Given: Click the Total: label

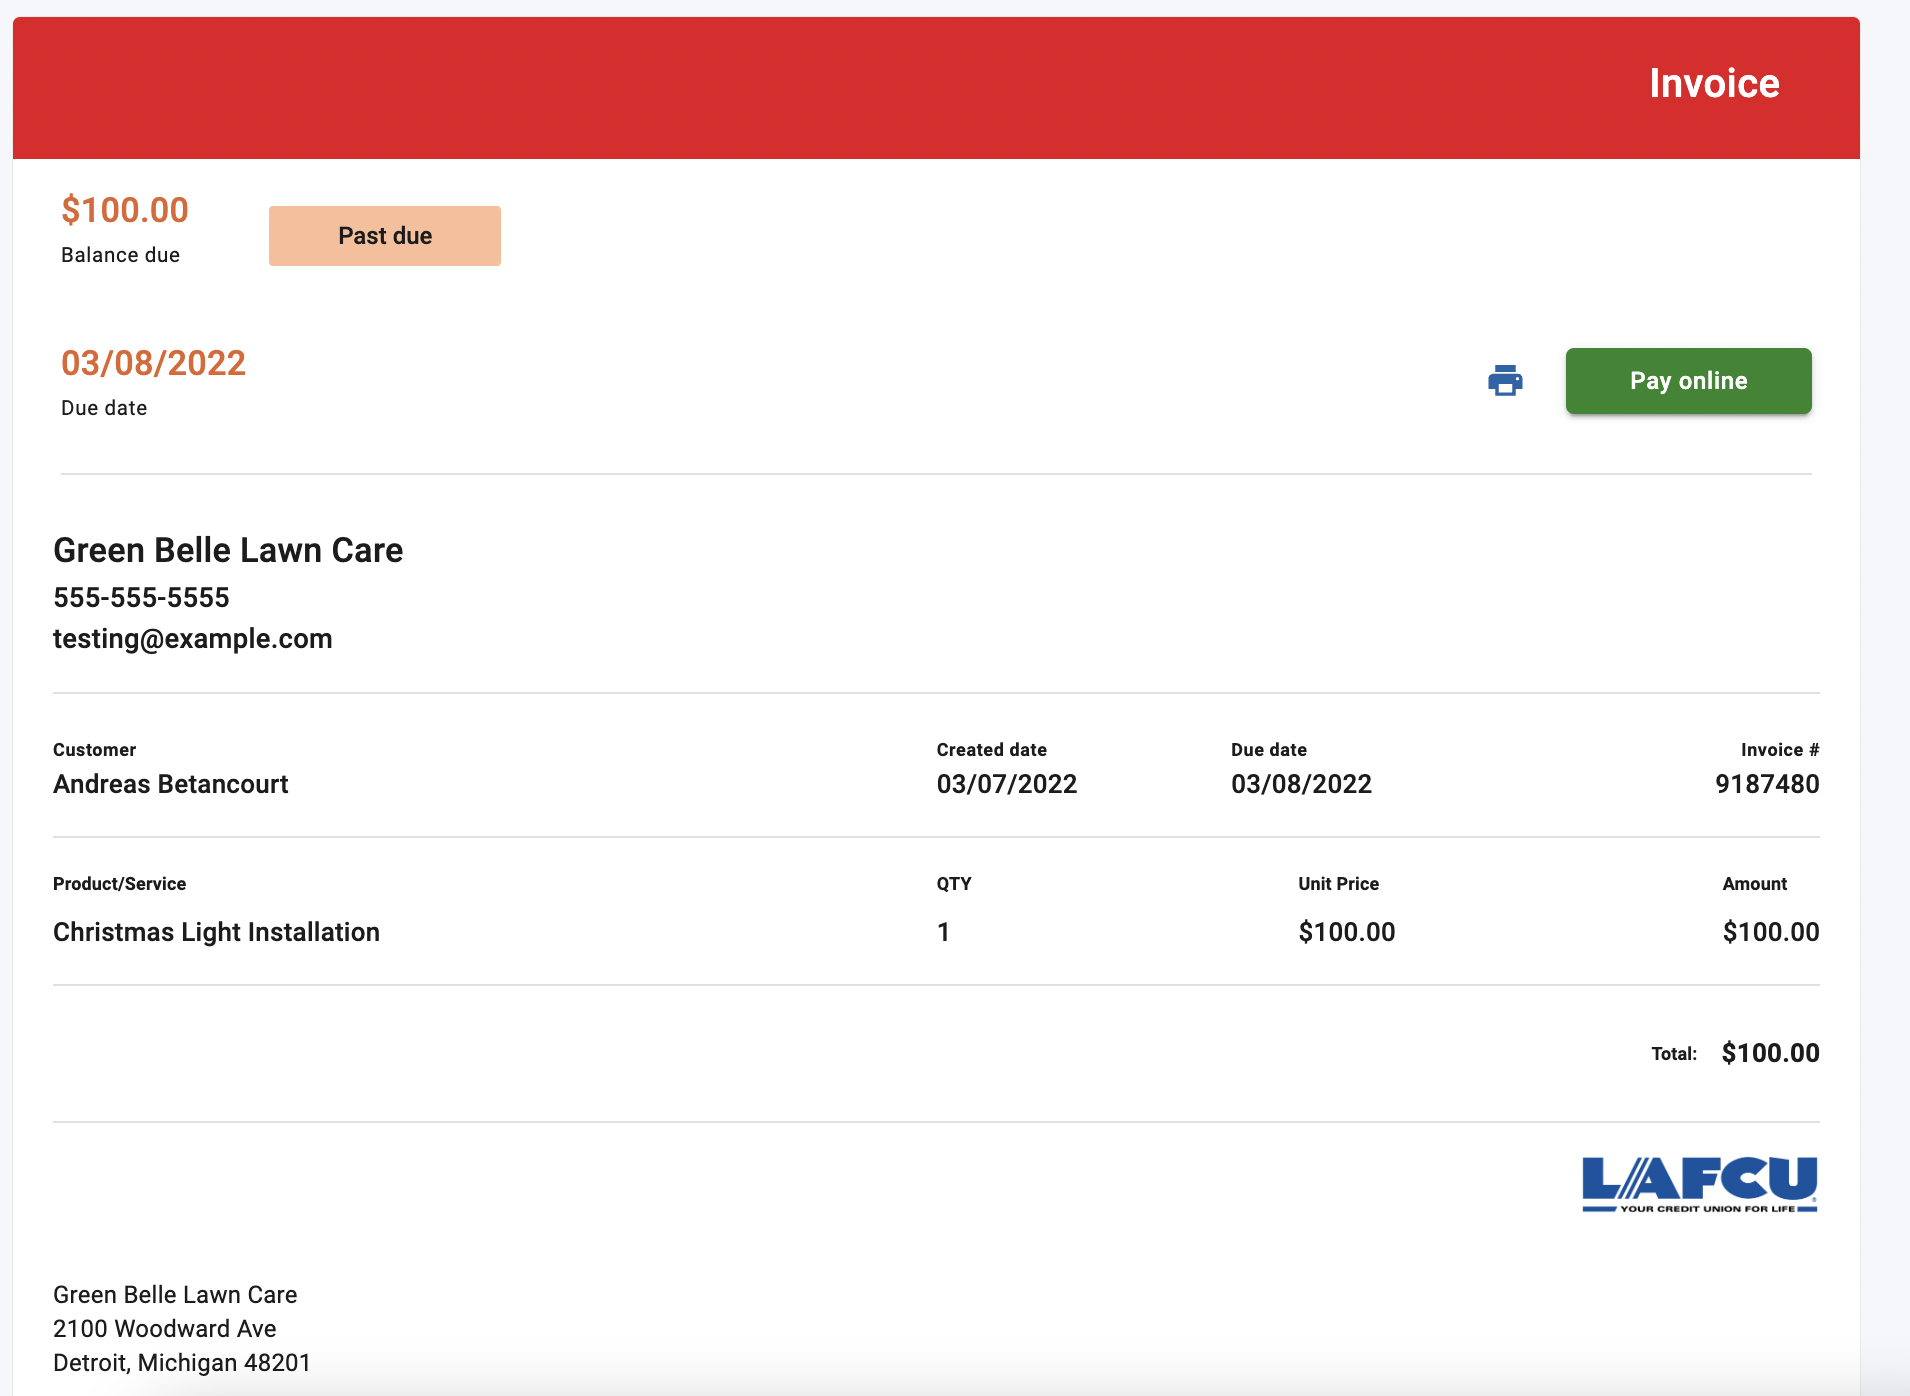Looking at the screenshot, I should click(x=1674, y=1054).
